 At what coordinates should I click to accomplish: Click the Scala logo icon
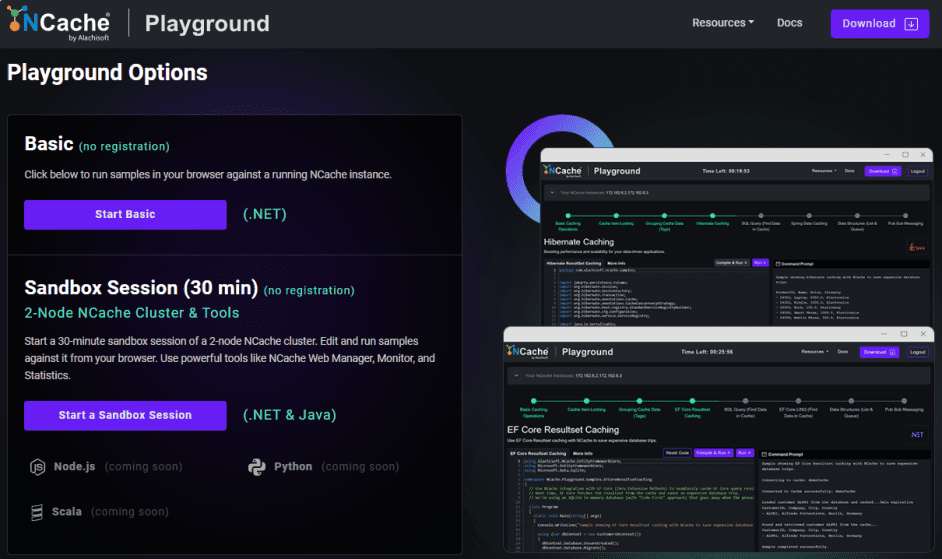(37, 512)
